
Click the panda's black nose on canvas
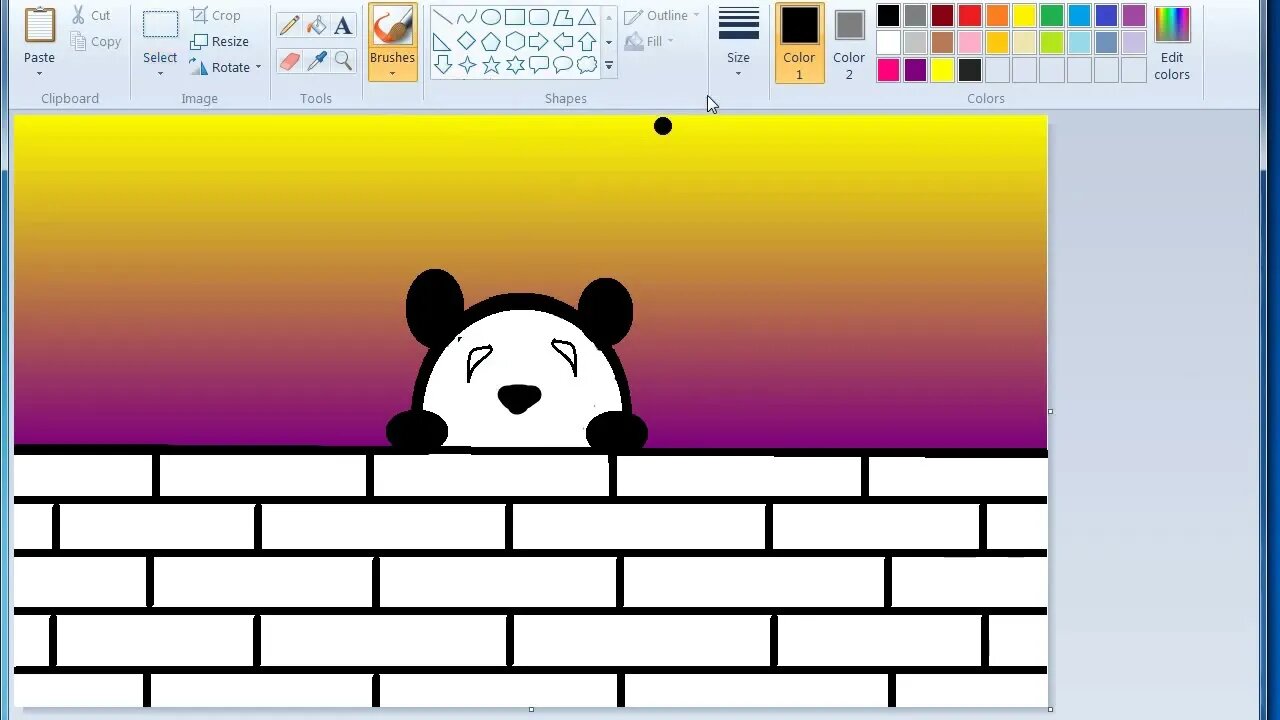[519, 398]
